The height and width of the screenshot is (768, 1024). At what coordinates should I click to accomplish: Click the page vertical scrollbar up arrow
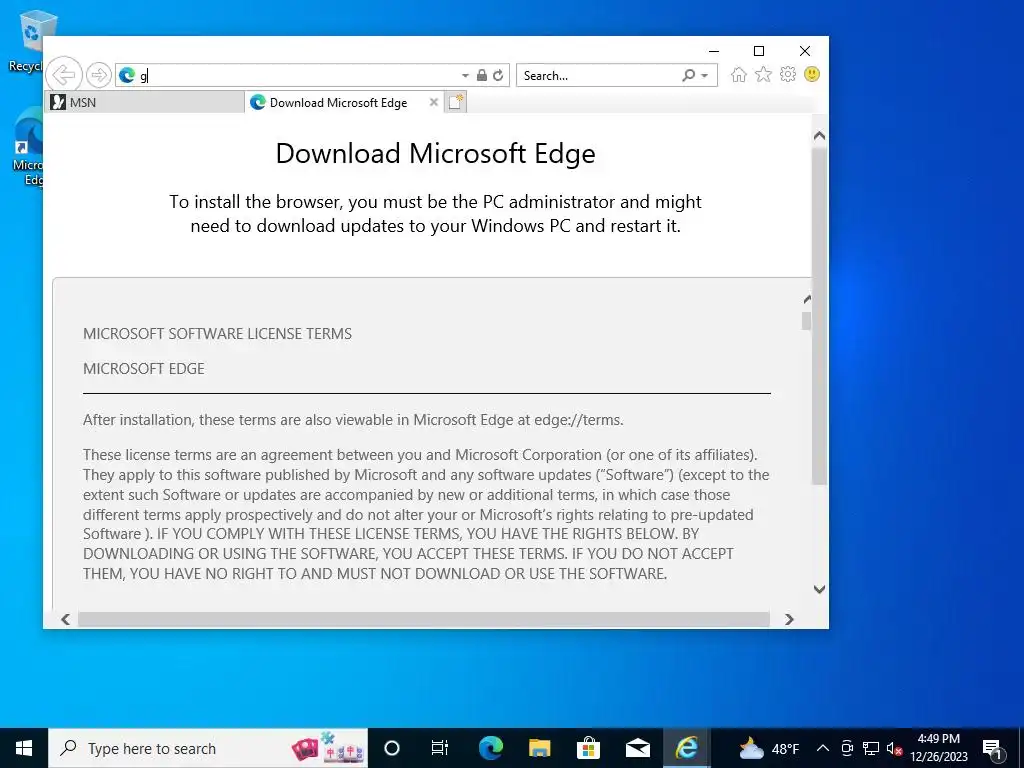tap(820, 136)
